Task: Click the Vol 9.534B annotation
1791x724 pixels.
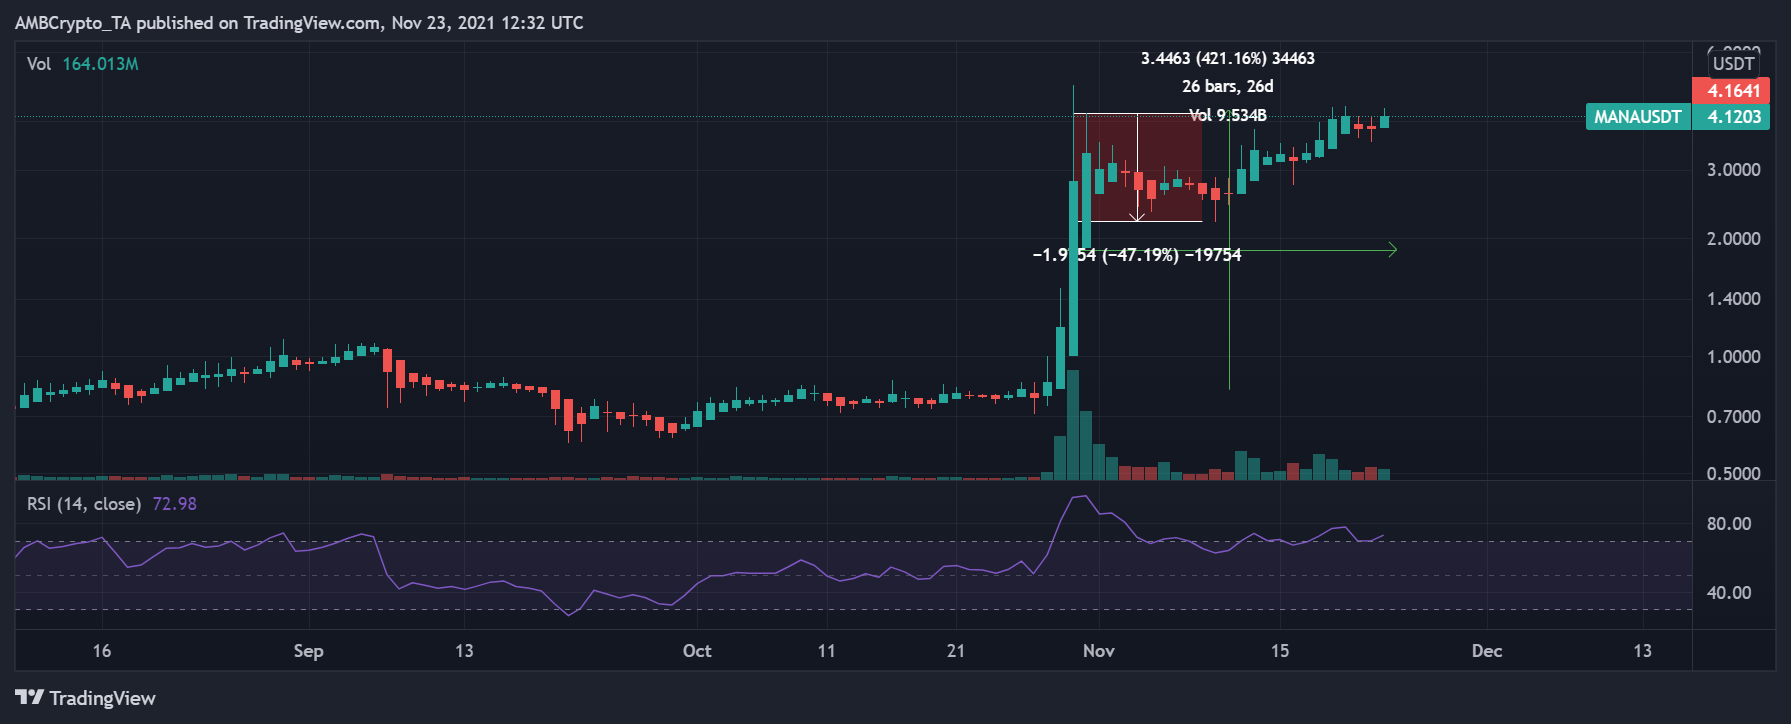Action: click(1227, 115)
